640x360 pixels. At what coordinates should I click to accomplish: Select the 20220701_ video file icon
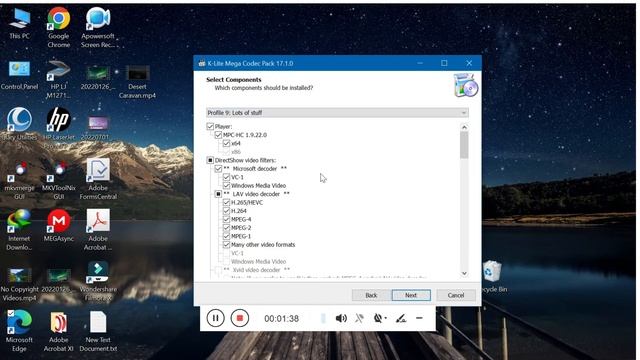pyautogui.click(x=98, y=127)
